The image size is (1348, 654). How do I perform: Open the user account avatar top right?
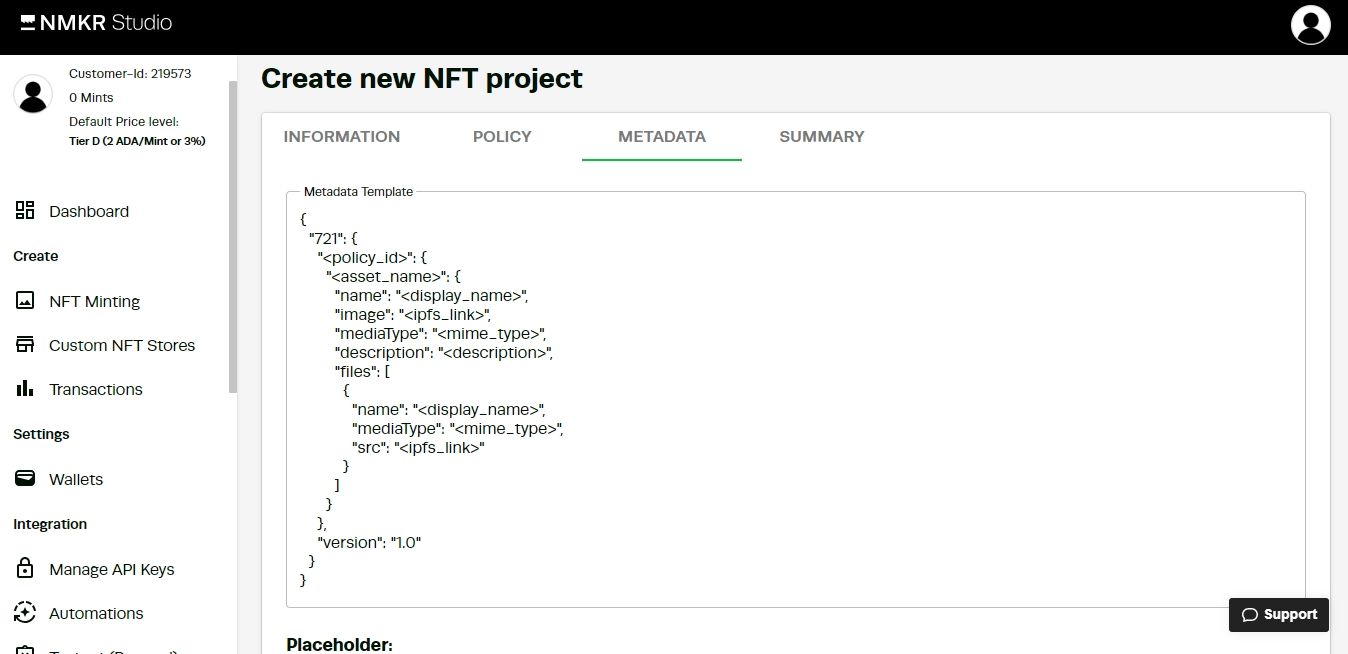click(1310, 26)
